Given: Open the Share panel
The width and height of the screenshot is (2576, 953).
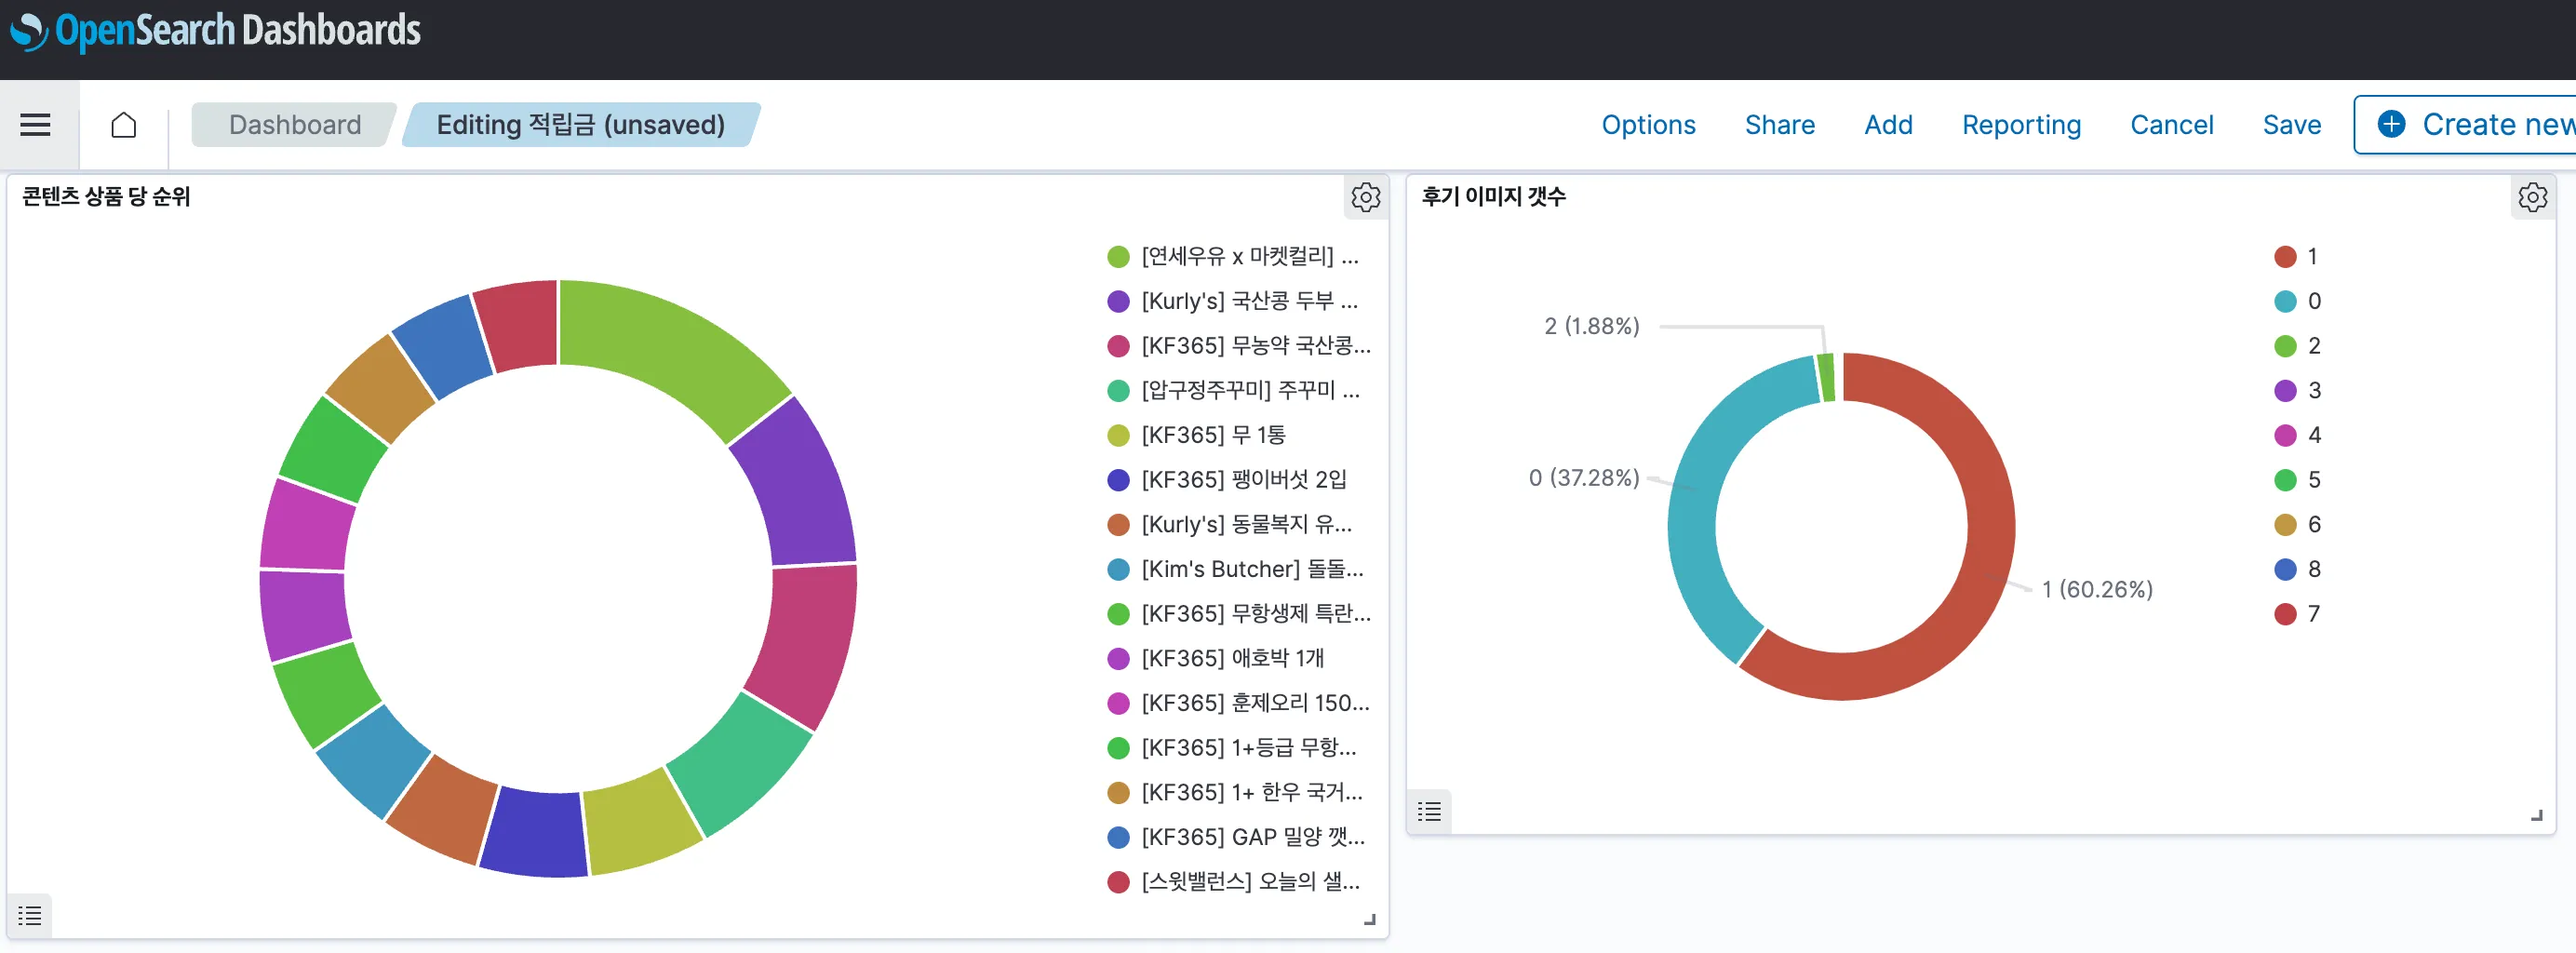Looking at the screenshot, I should 1780,124.
